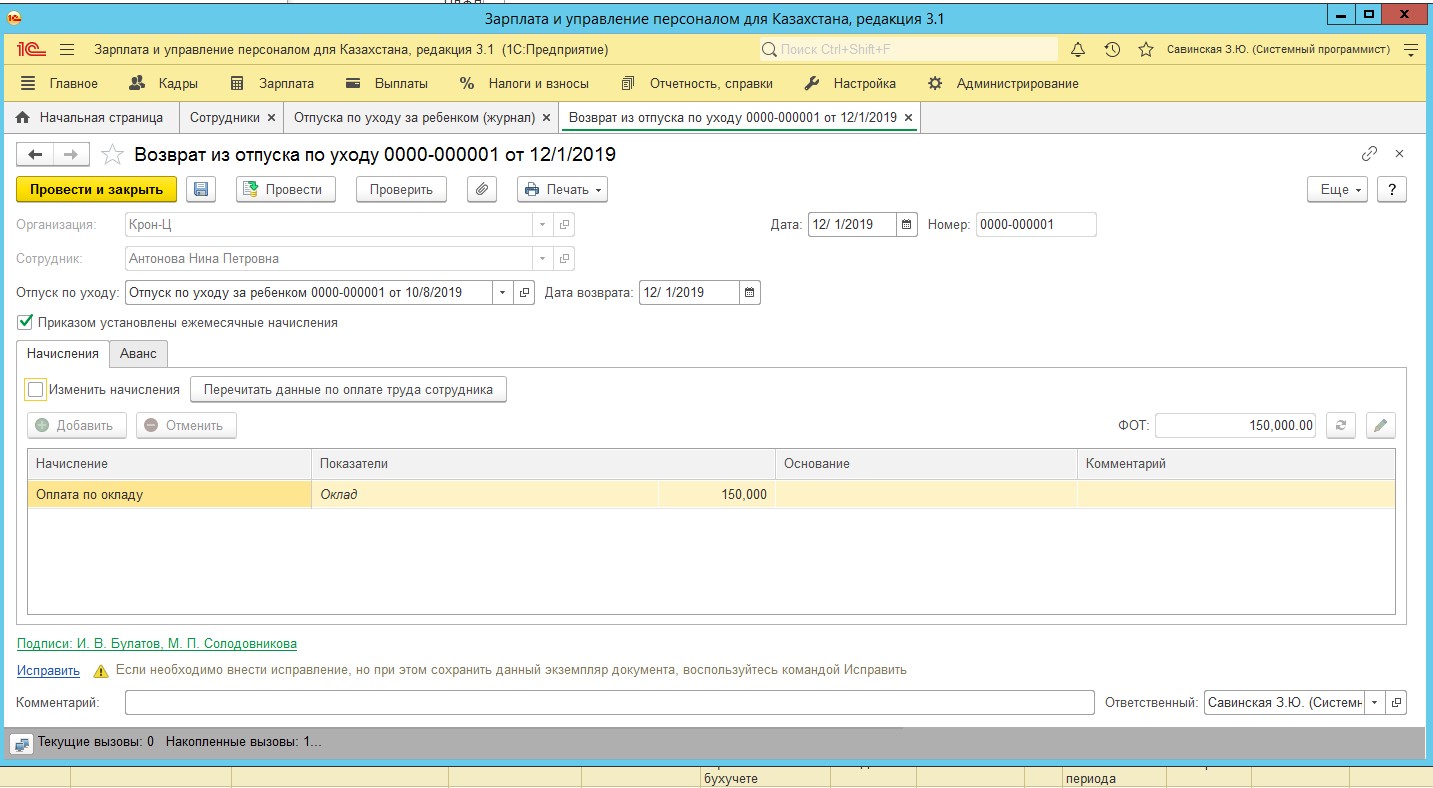Open Сотрудник Антонова record icon
This screenshot has width=1433, height=788.
pos(564,258)
